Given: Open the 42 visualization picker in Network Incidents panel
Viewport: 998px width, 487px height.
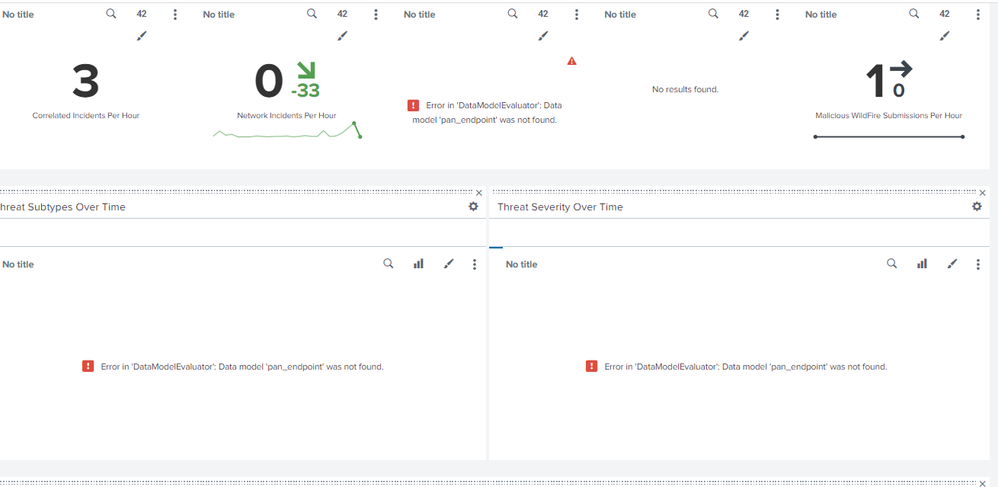Looking at the screenshot, I should coord(342,14).
